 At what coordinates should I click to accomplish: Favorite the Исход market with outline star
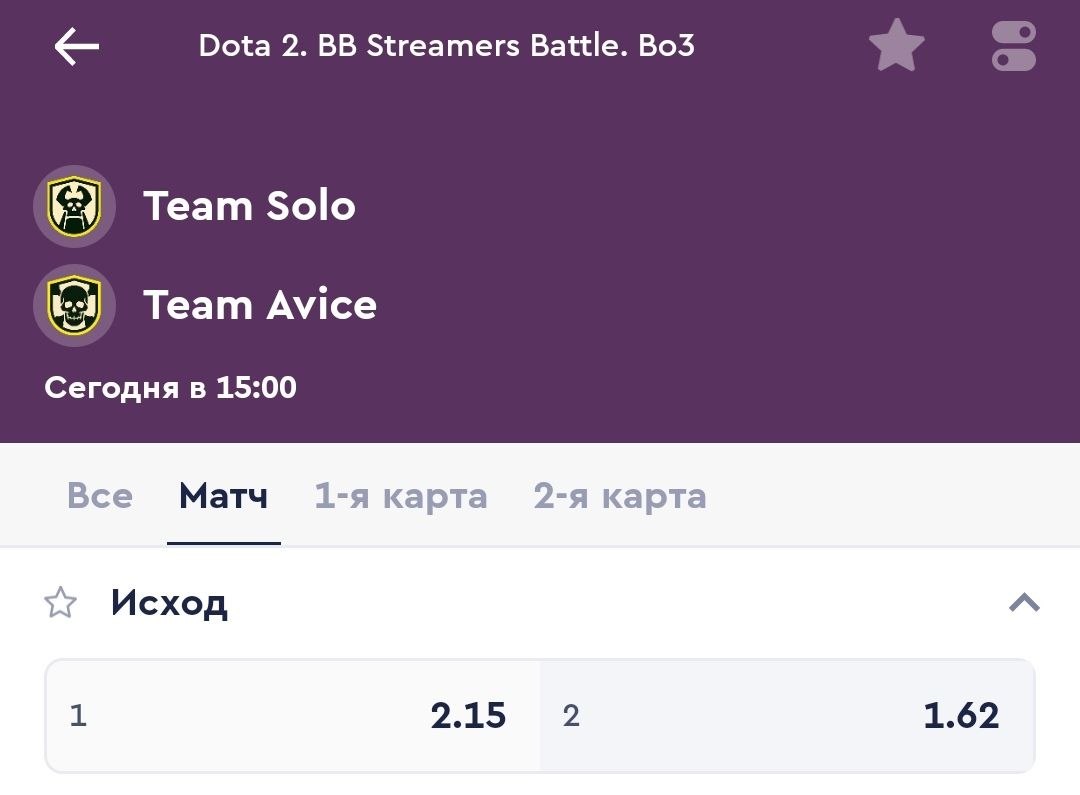point(61,603)
